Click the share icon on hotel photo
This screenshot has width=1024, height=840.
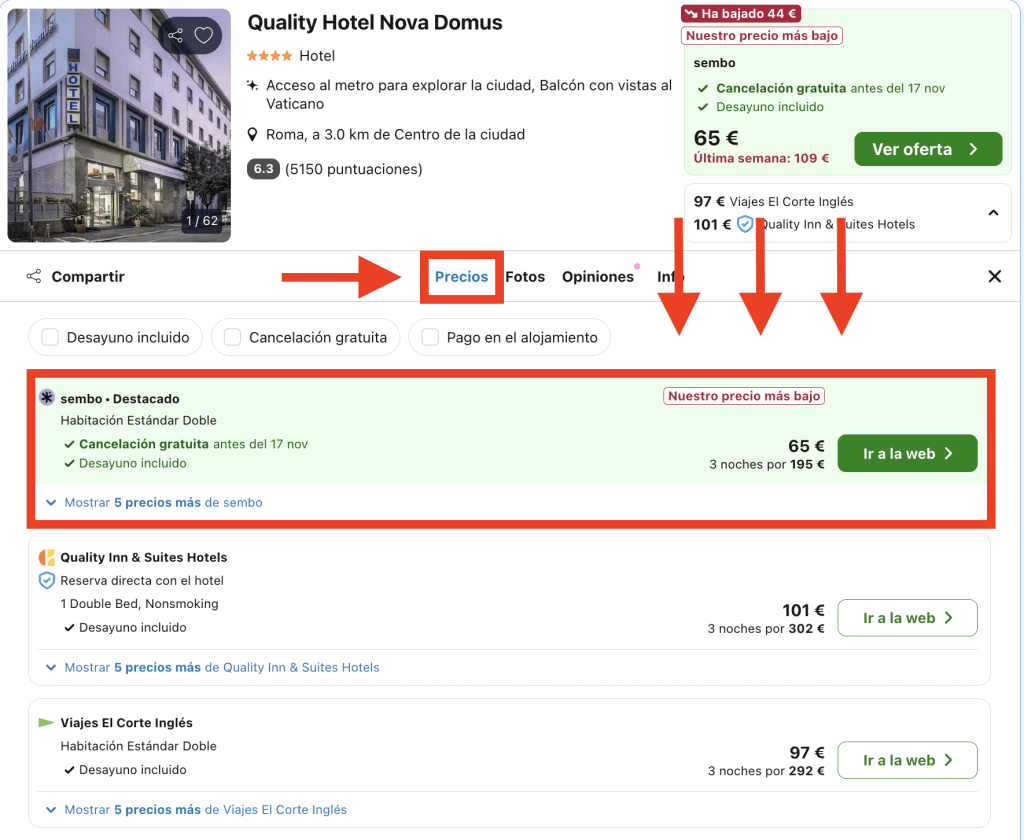pyautogui.click(x=176, y=36)
